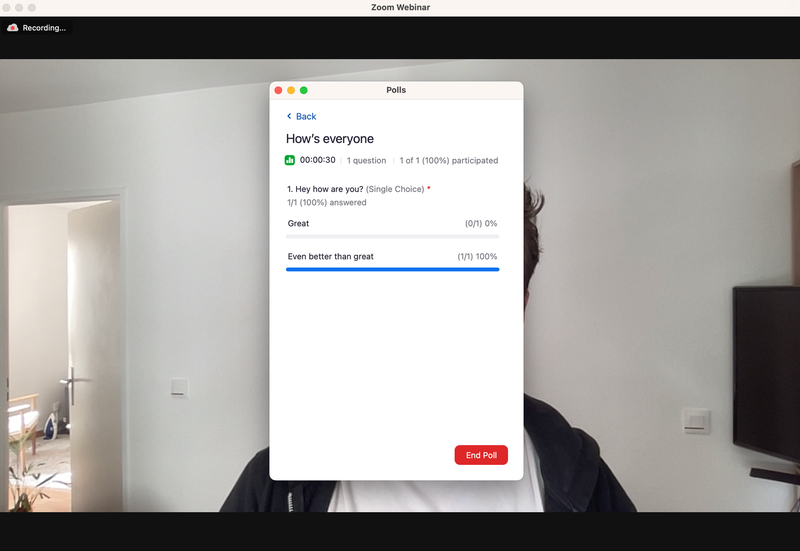This screenshot has height=551, width=800.
Task: Click the empty Great result bar
Action: tap(392, 236)
